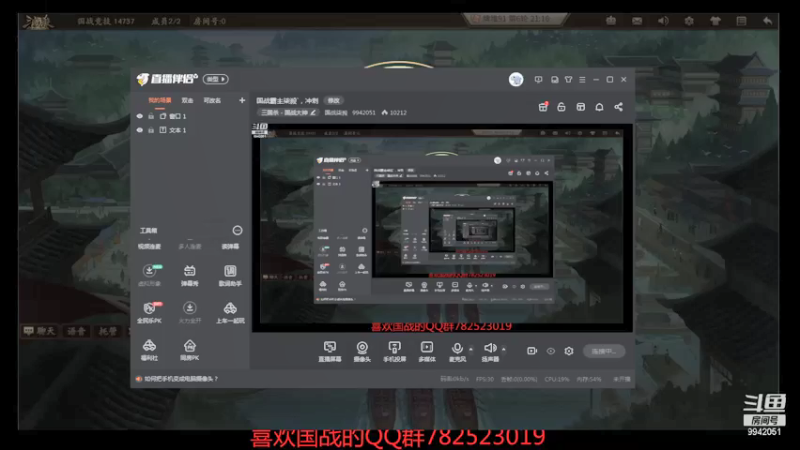Viewport: 800px width, 450px height.
Task: Open the feedback message icon in title bar
Action: tap(538, 80)
